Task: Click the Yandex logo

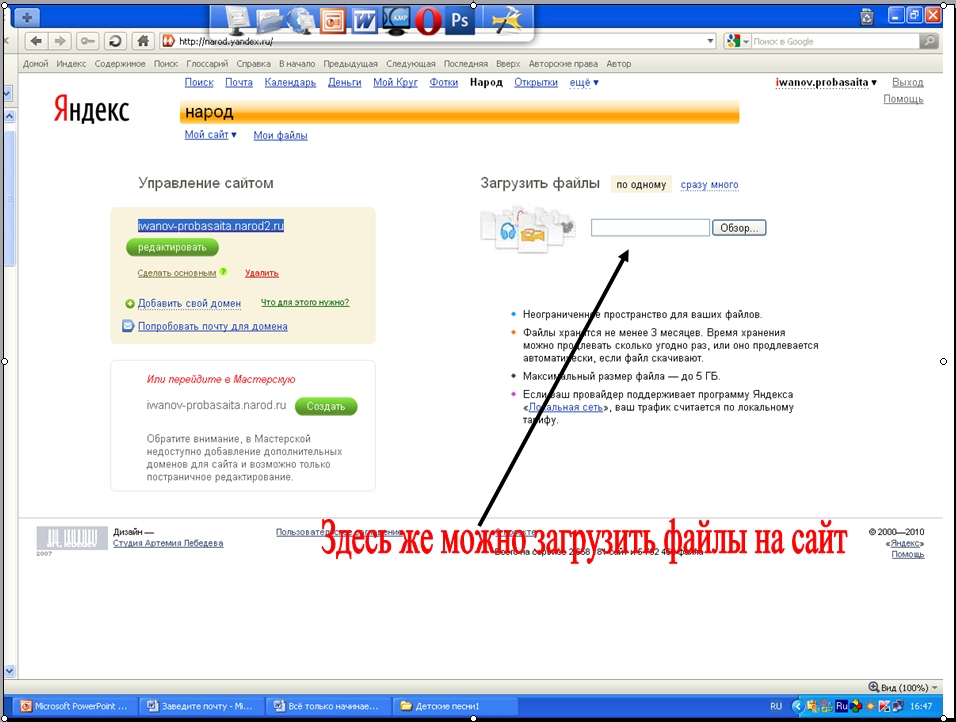Action: click(91, 109)
